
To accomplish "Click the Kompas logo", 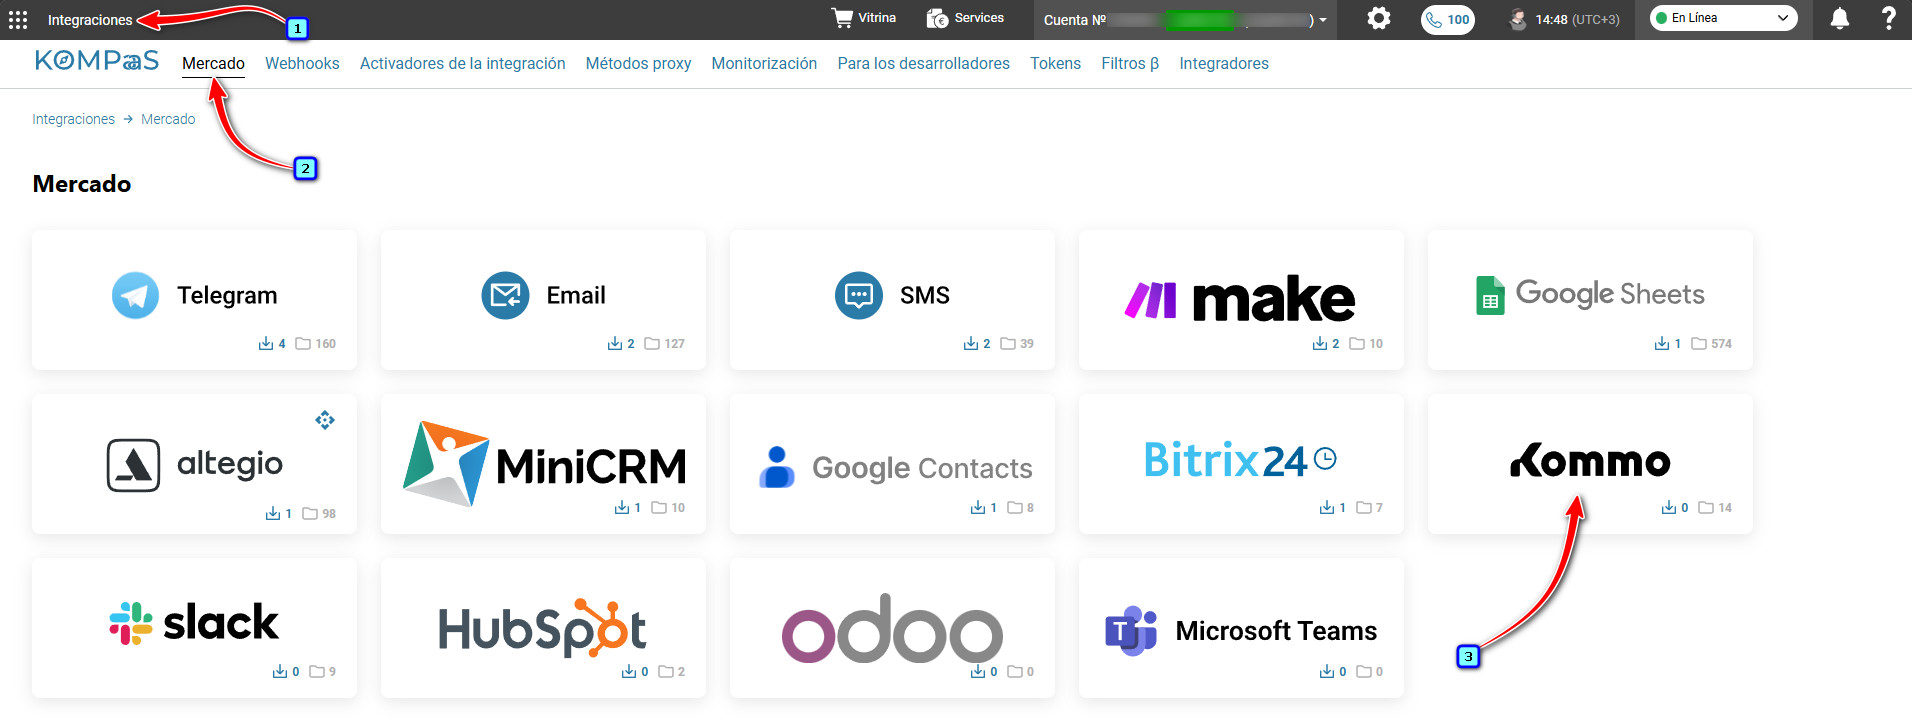I will 97,61.
